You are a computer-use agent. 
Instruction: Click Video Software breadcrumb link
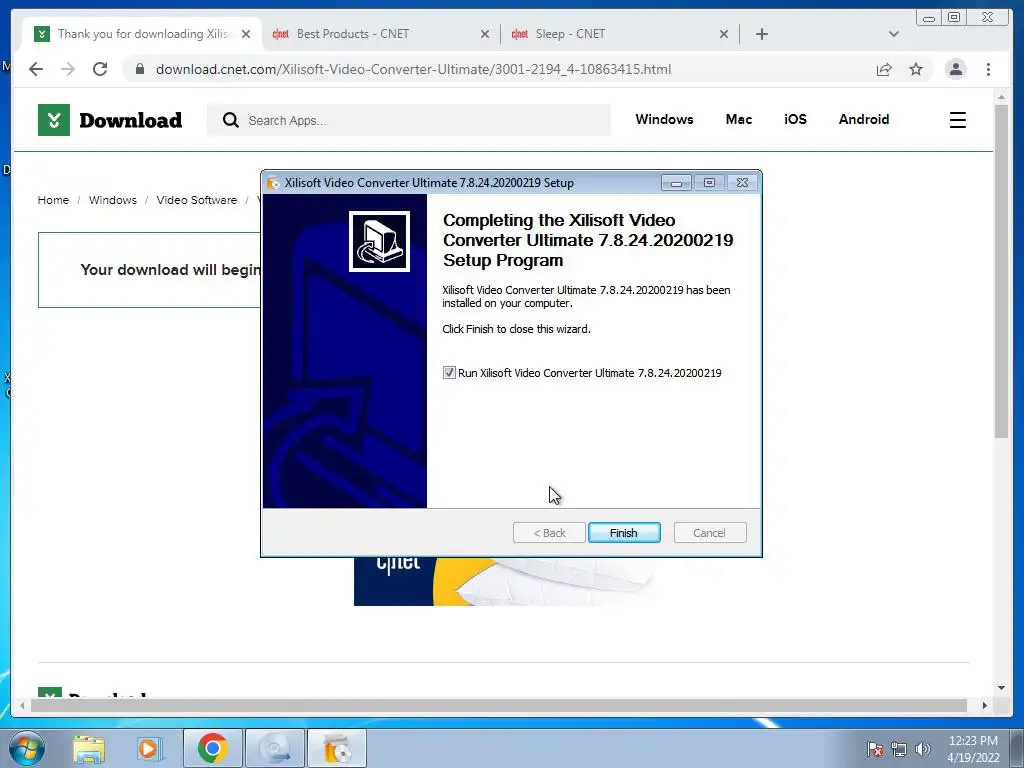pos(197,200)
